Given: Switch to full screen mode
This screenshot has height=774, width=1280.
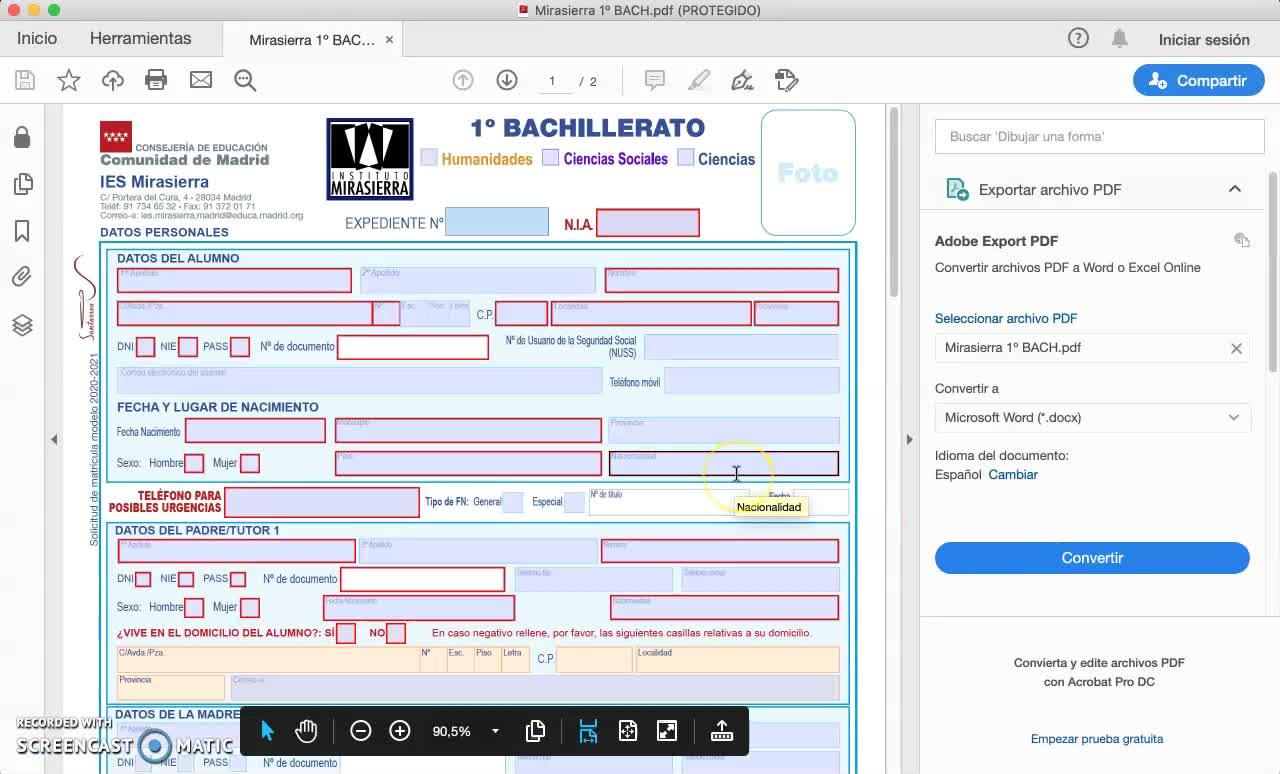Looking at the screenshot, I should point(667,731).
